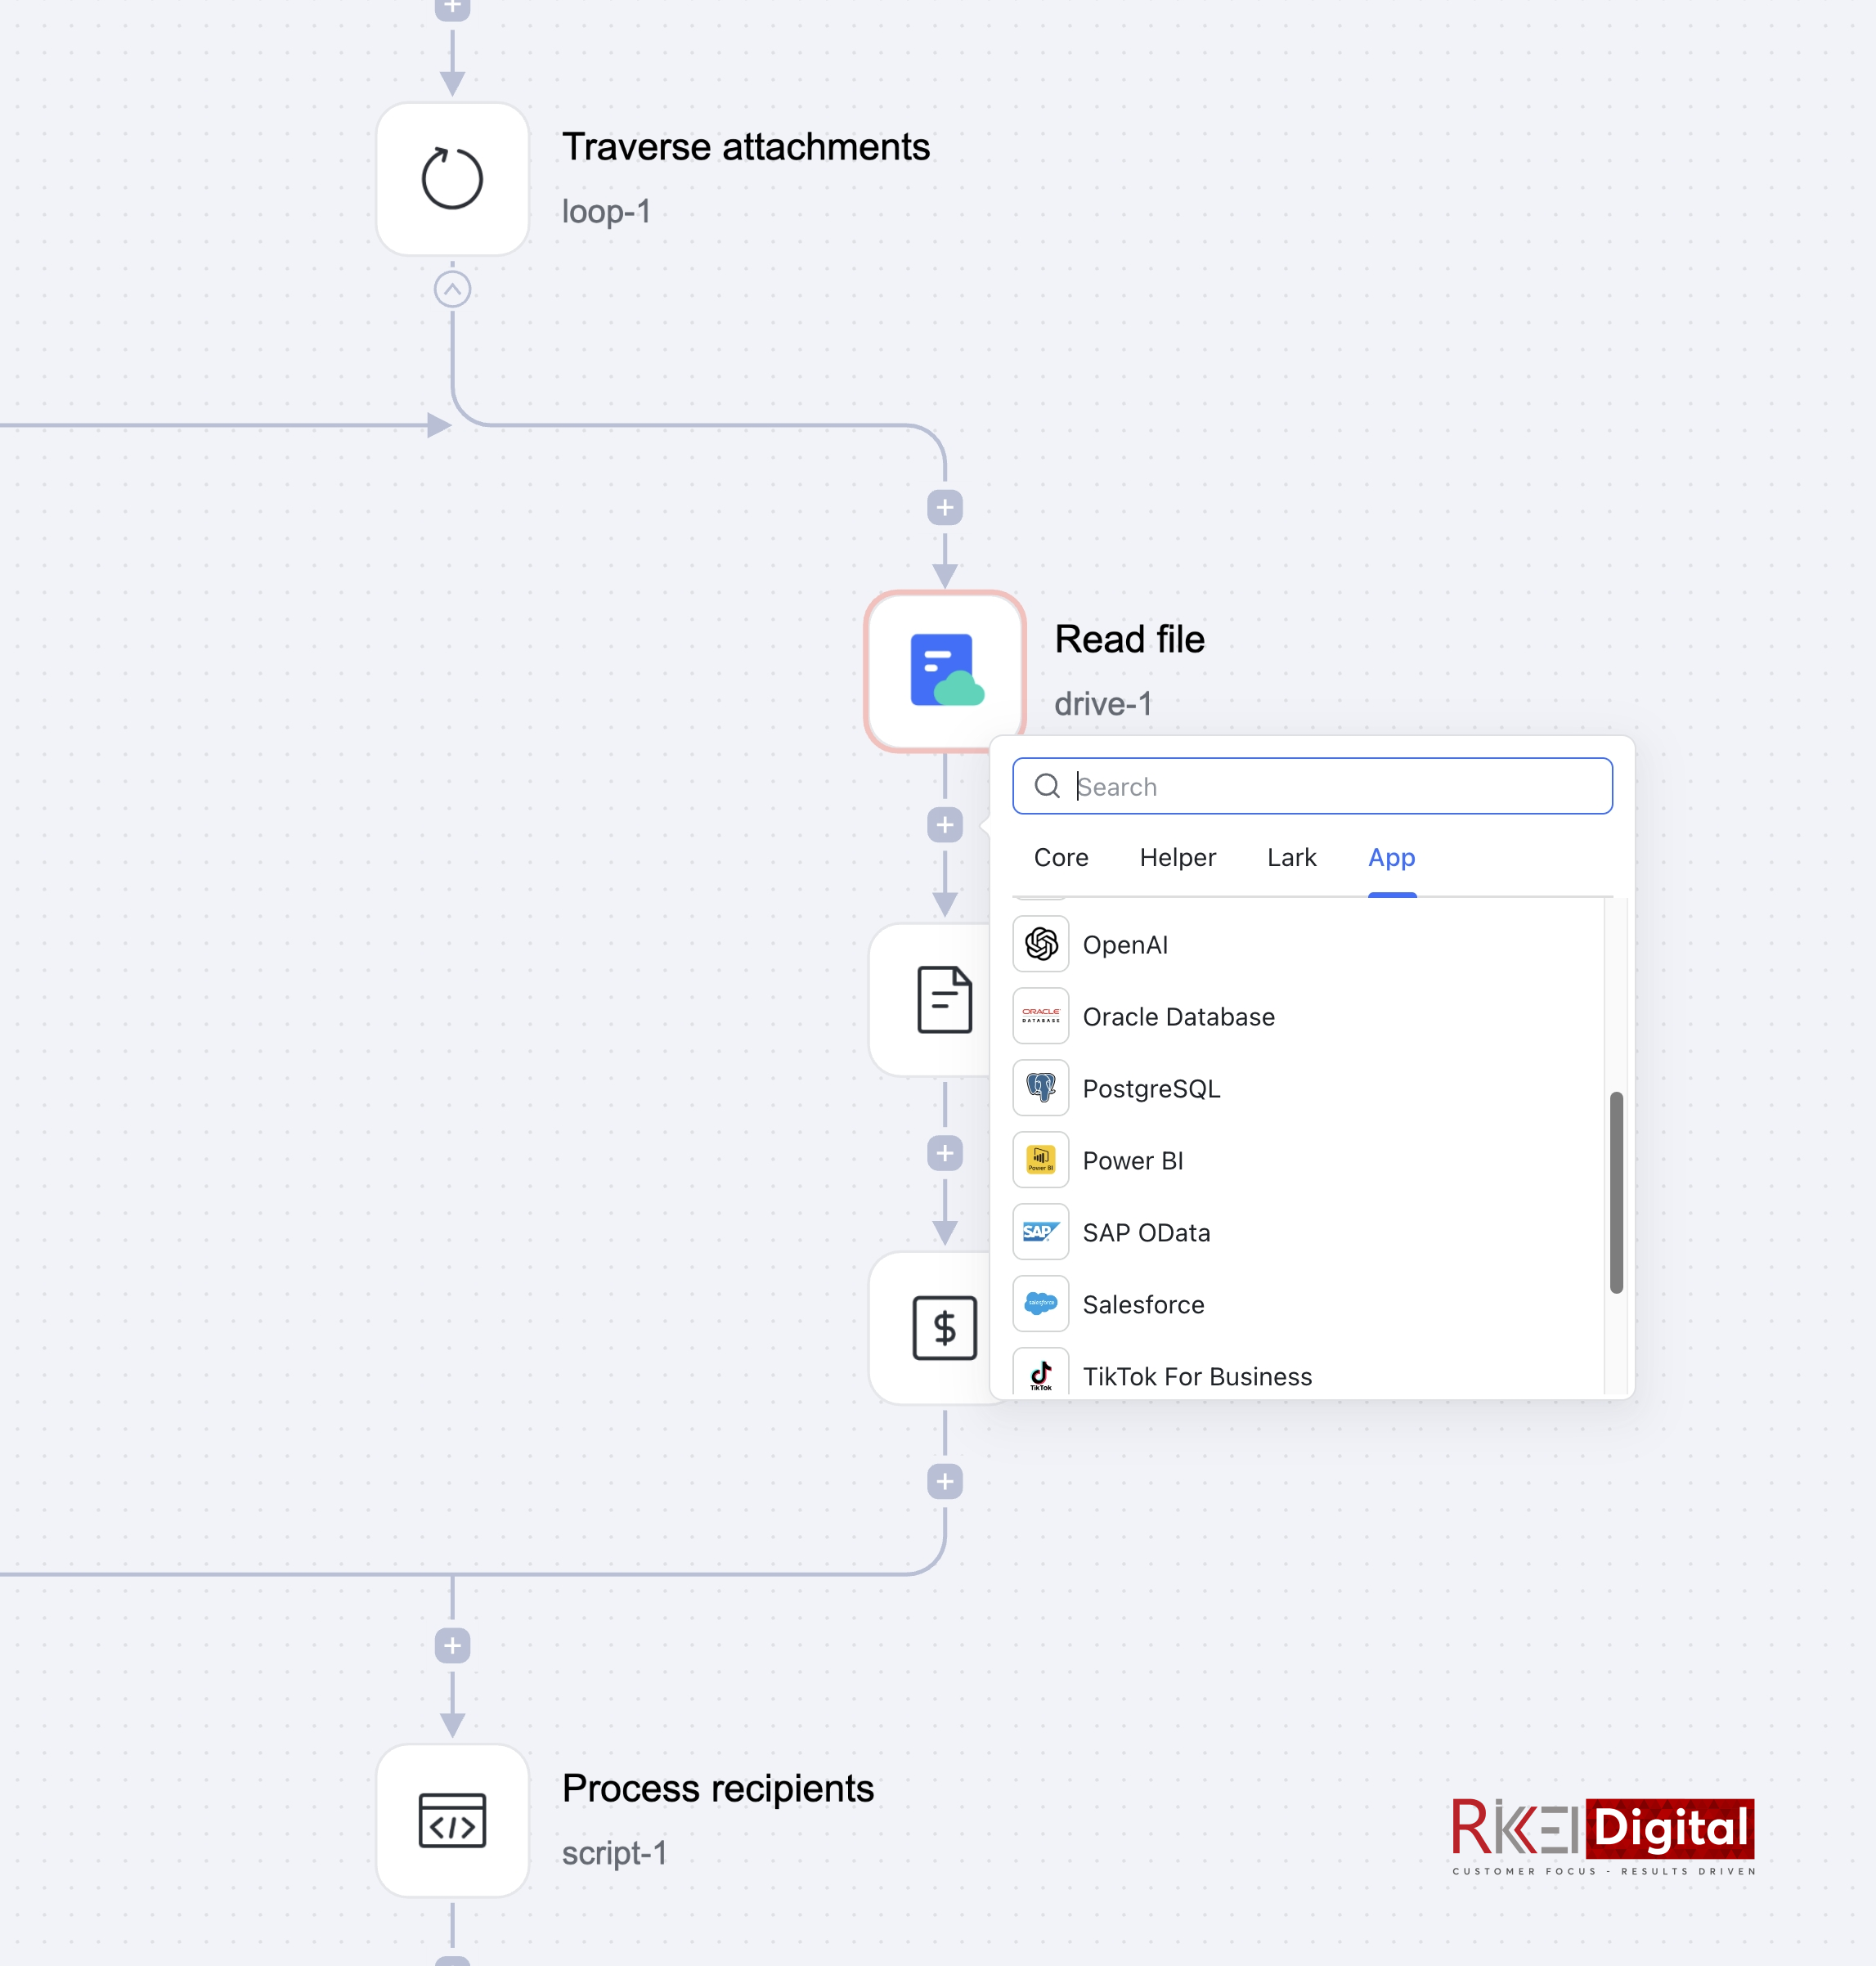Click the dollar sign node icon
Screen dimensions: 1876x1966
pos(943,1328)
